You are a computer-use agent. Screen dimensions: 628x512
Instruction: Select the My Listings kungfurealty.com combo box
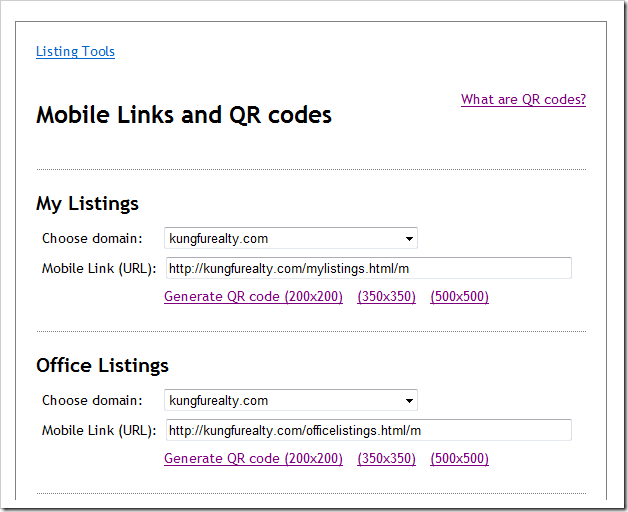pos(291,238)
